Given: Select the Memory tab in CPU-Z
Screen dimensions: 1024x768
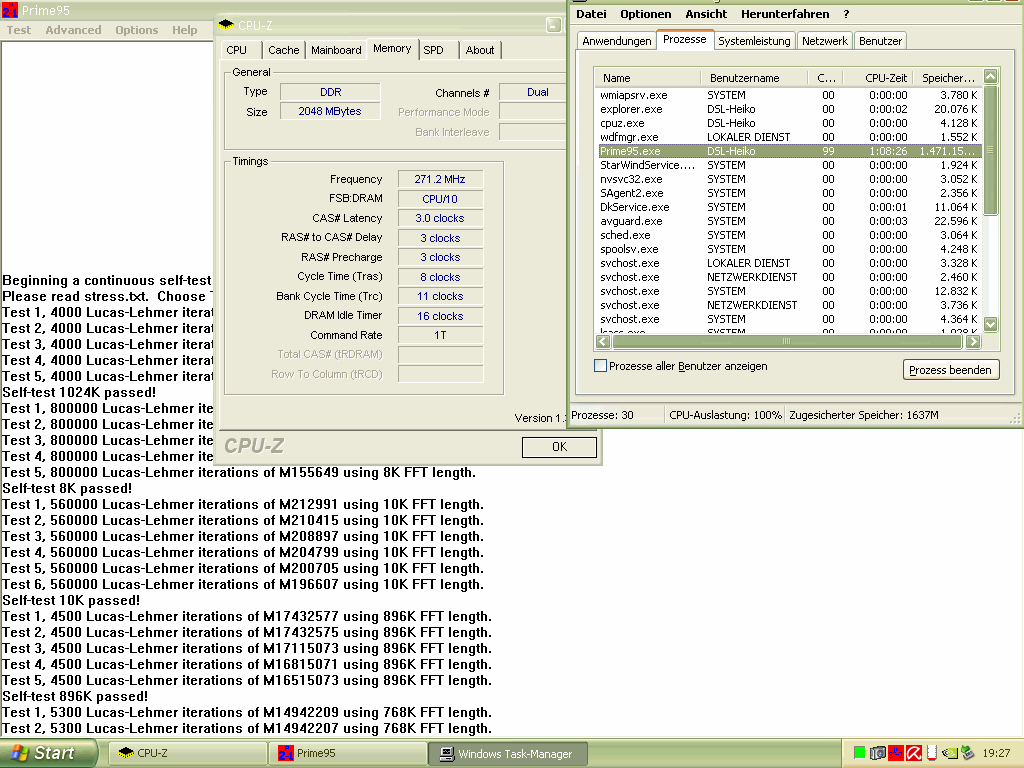Looking at the screenshot, I should coord(392,48).
